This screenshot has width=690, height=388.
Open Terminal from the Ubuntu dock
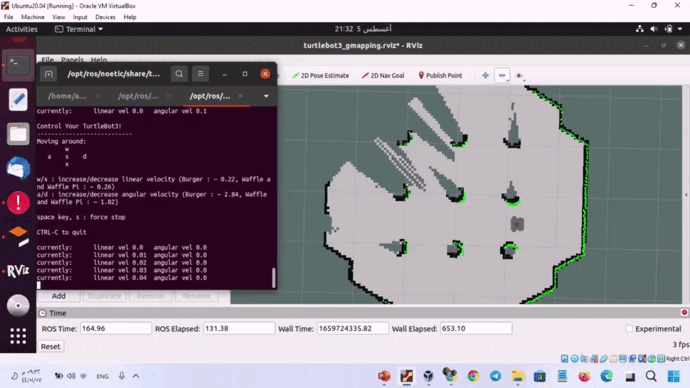click(x=18, y=65)
